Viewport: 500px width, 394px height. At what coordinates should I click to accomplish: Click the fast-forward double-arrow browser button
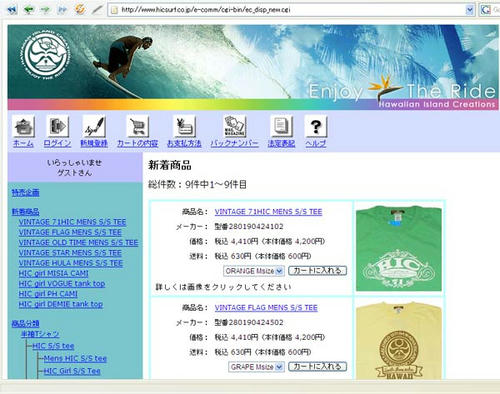point(62,10)
